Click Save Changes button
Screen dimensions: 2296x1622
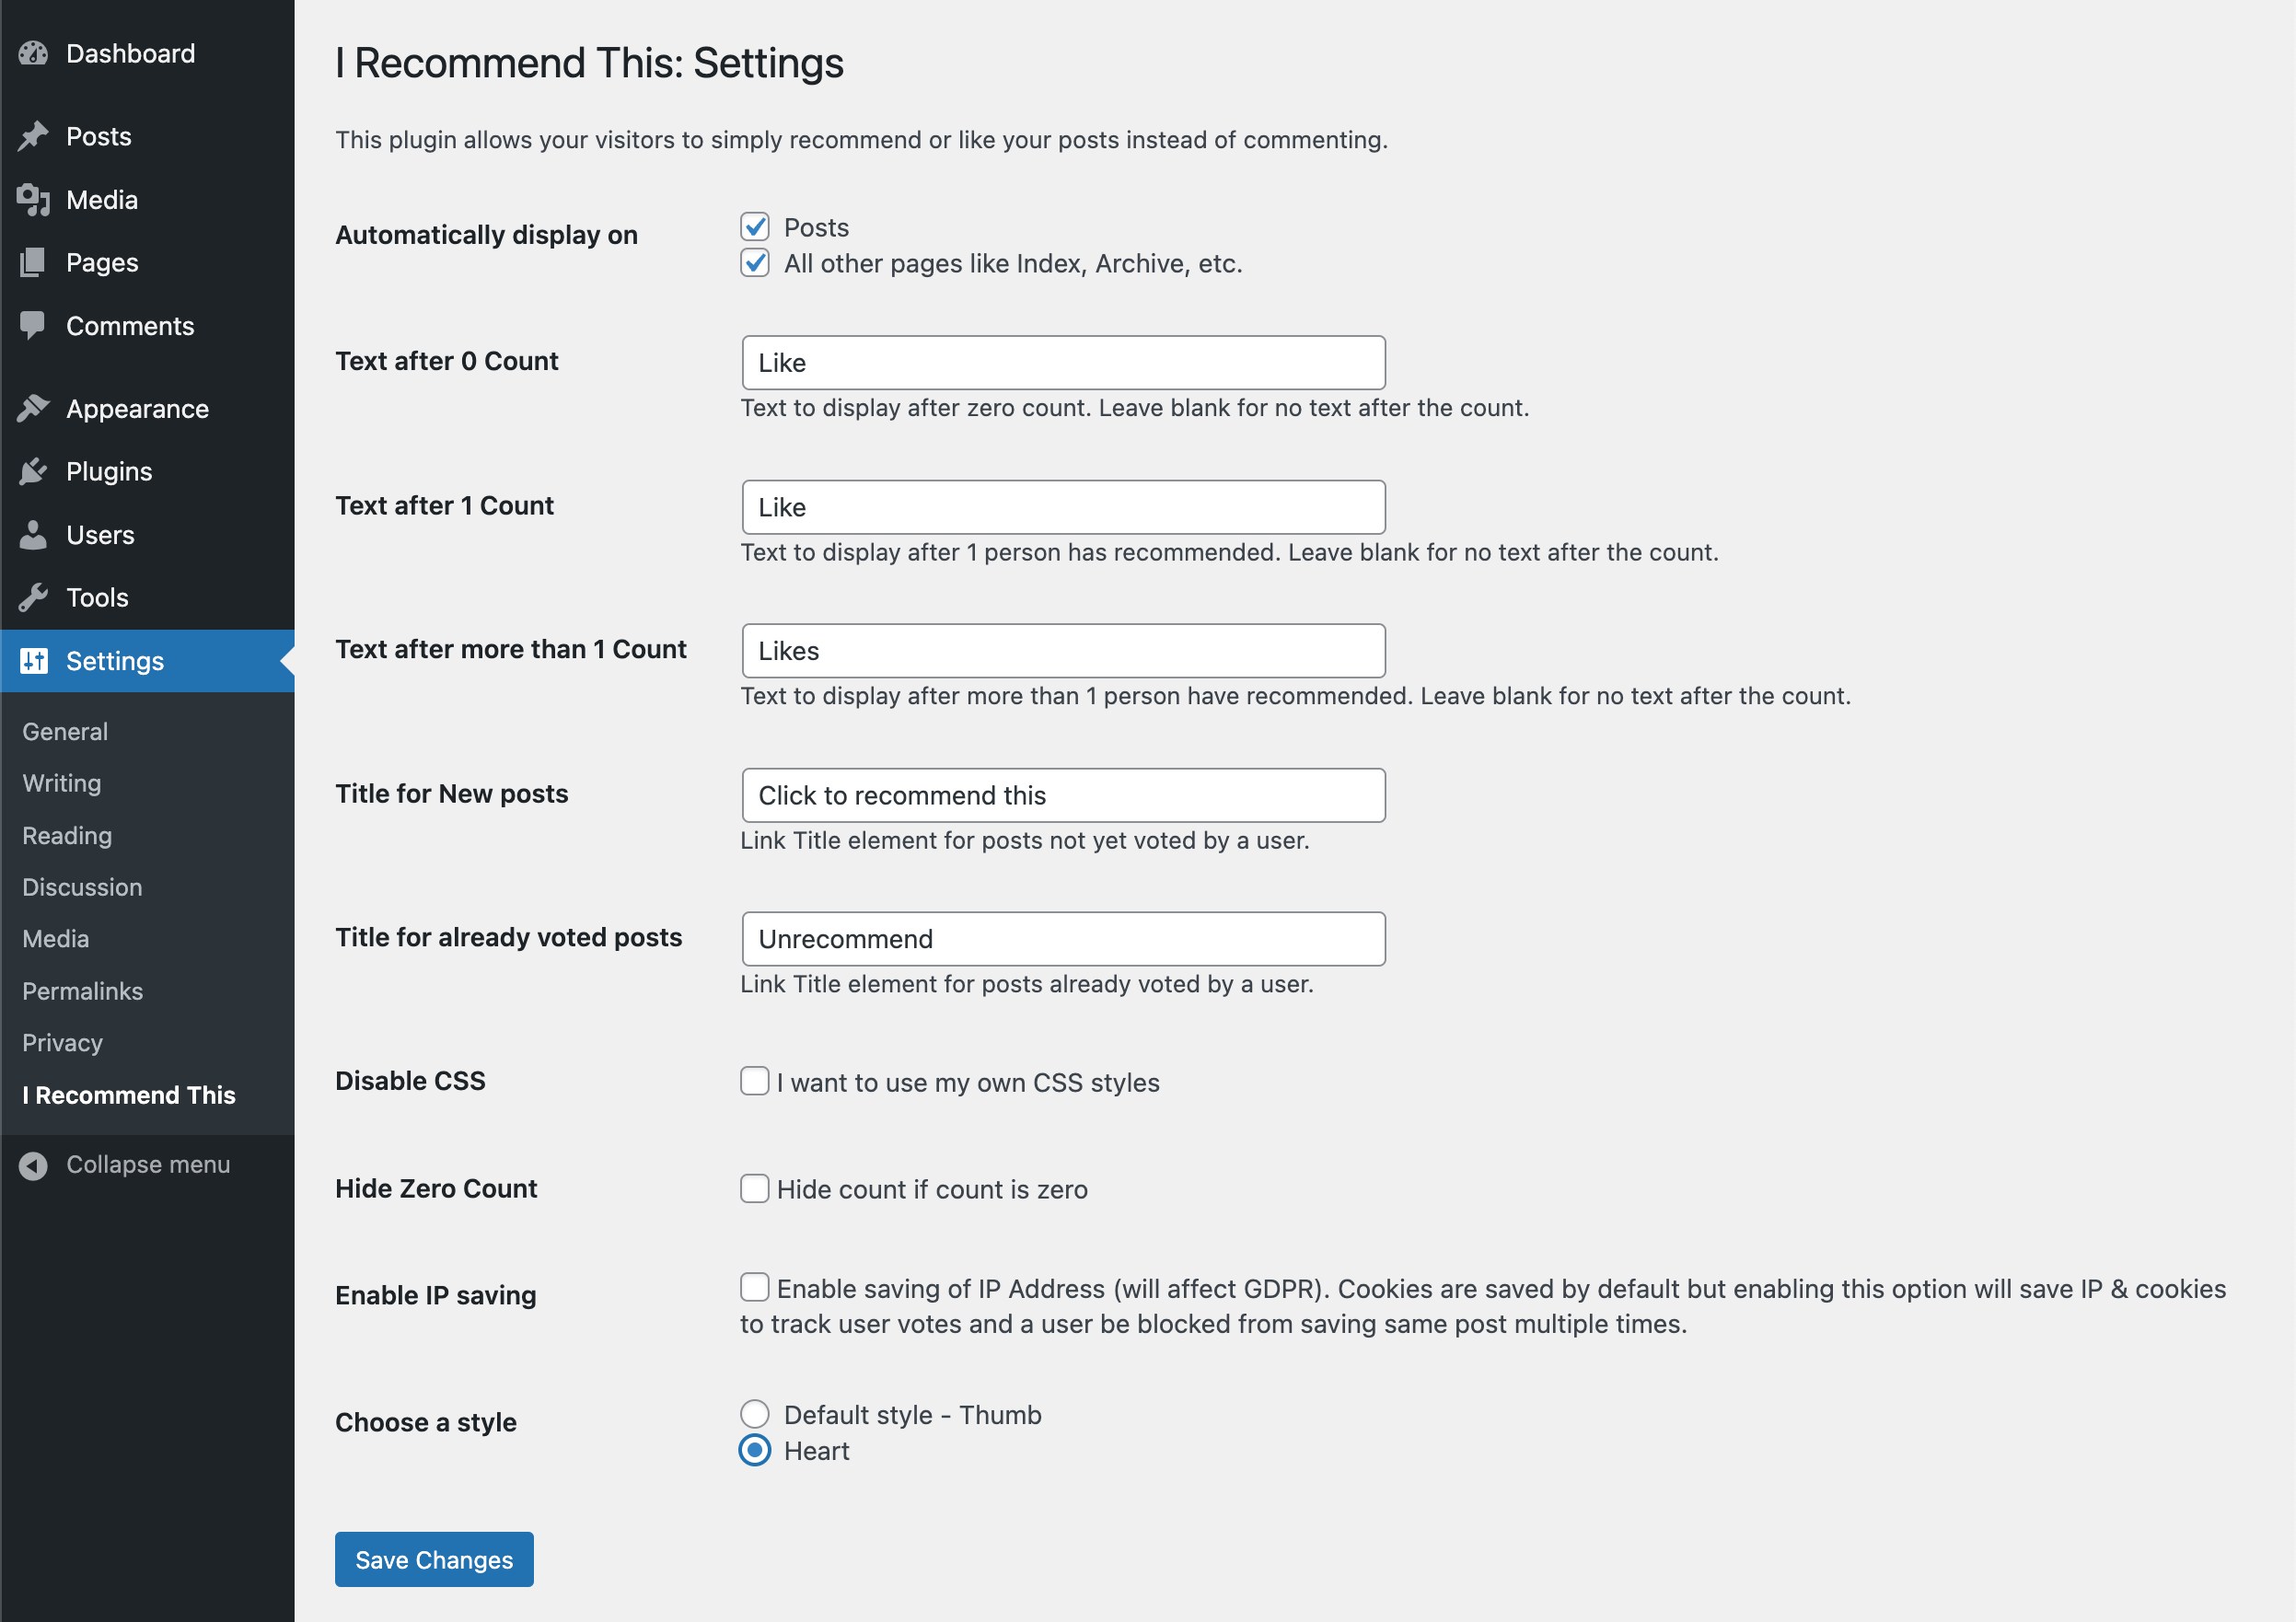click(434, 1558)
